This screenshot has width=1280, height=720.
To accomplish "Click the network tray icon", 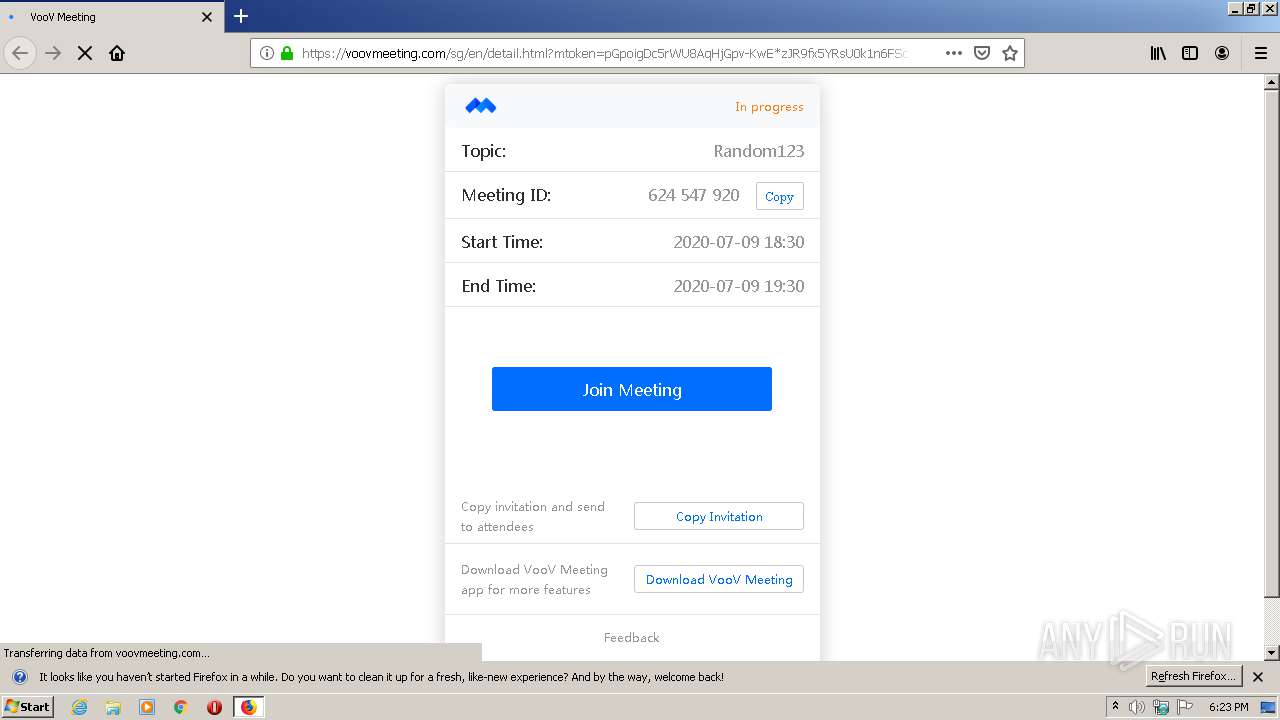I will (x=1161, y=707).
